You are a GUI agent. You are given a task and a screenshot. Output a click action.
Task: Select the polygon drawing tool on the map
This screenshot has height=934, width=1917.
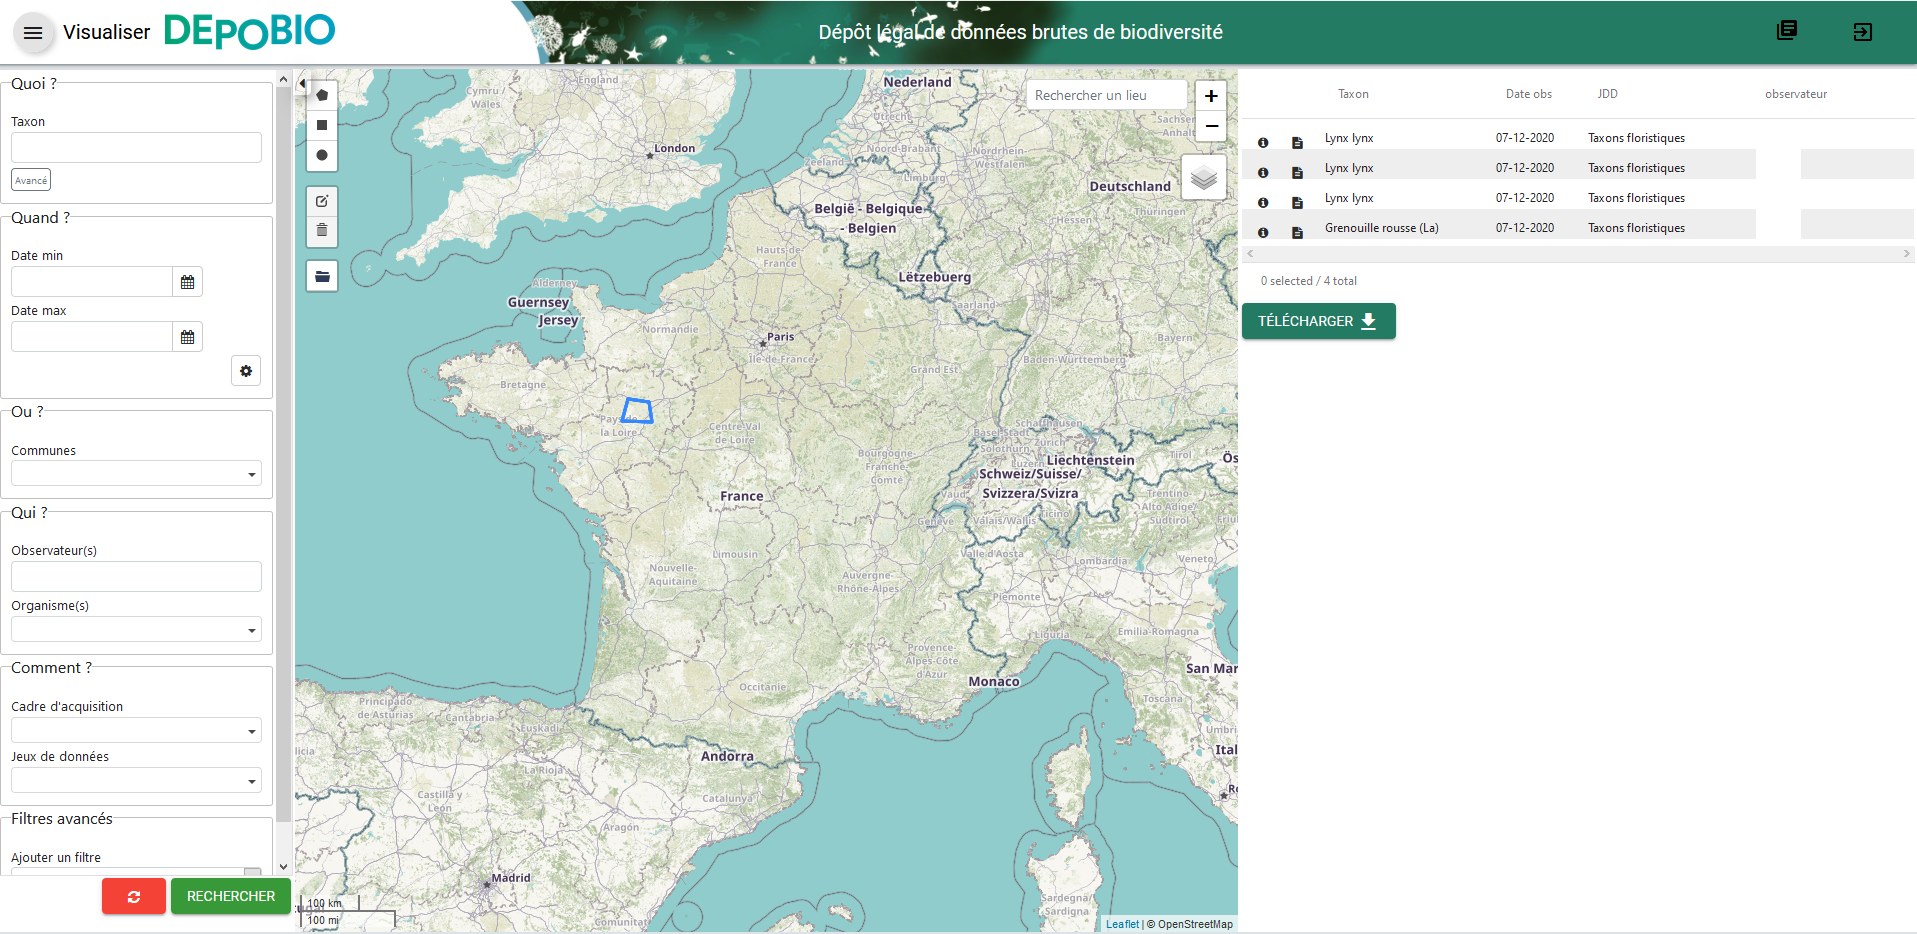point(322,95)
